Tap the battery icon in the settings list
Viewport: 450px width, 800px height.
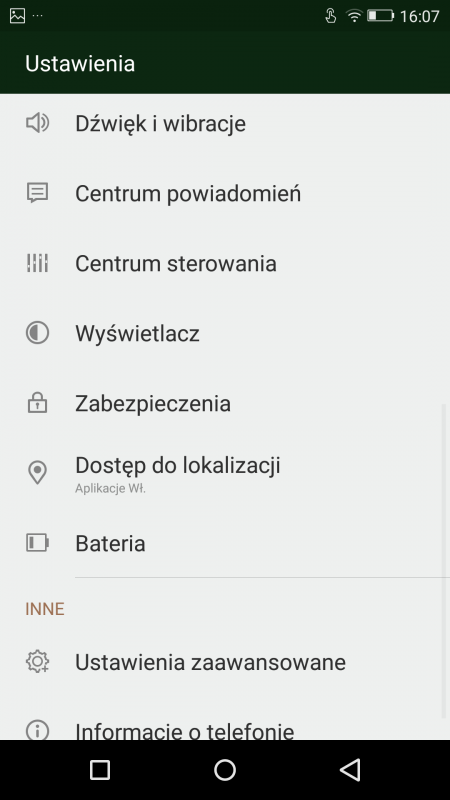tap(37, 543)
